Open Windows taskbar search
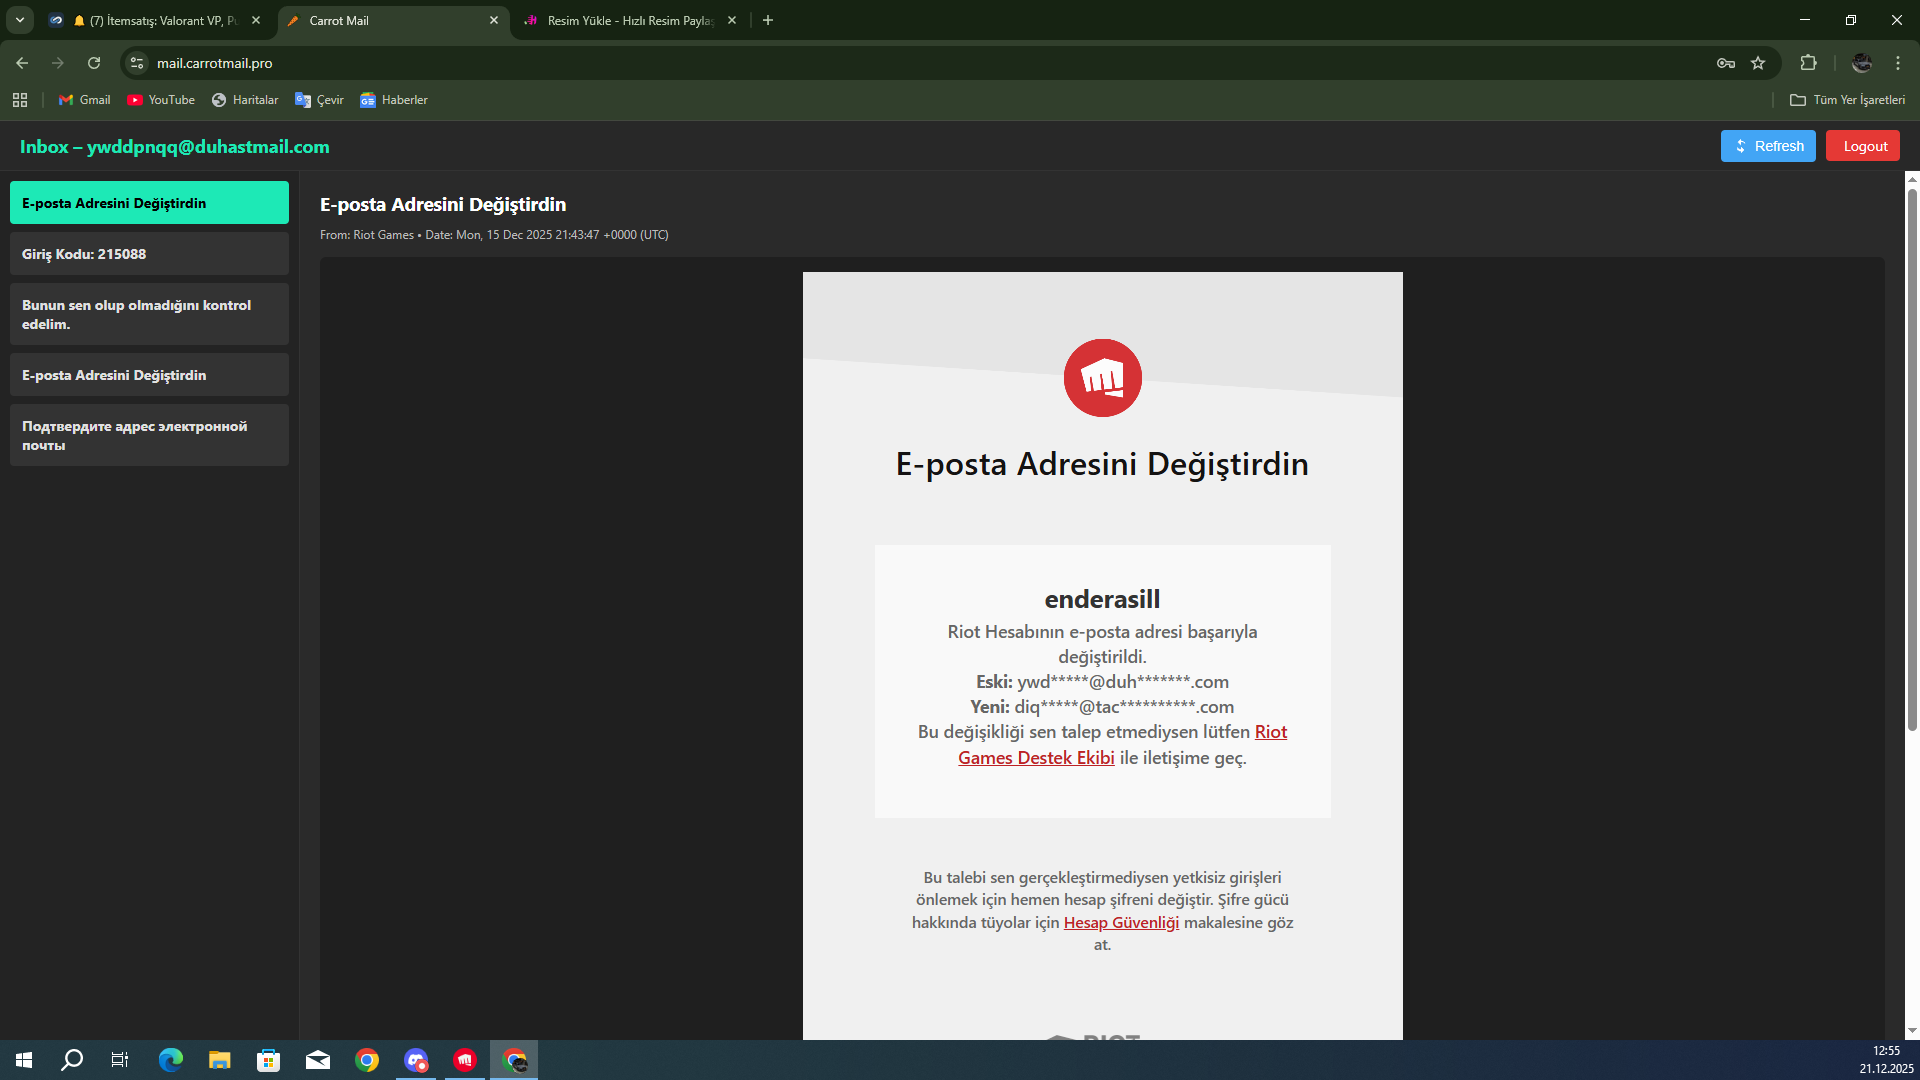 pos(72,1060)
